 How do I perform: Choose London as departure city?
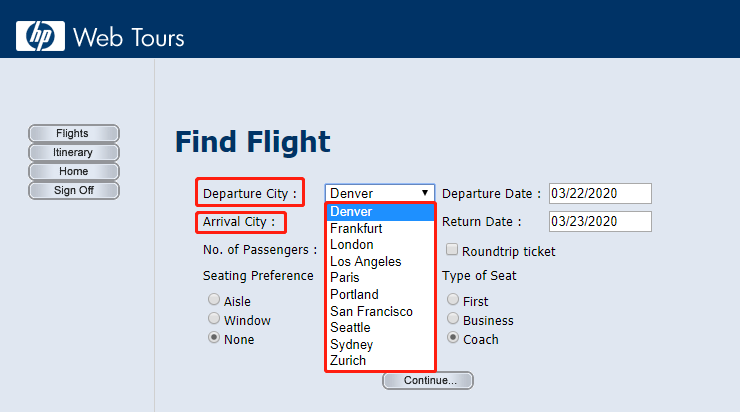point(351,245)
